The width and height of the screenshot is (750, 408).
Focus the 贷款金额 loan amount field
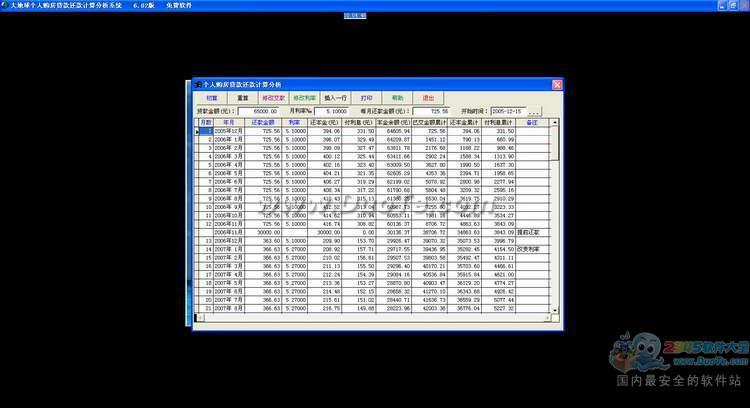tap(258, 111)
